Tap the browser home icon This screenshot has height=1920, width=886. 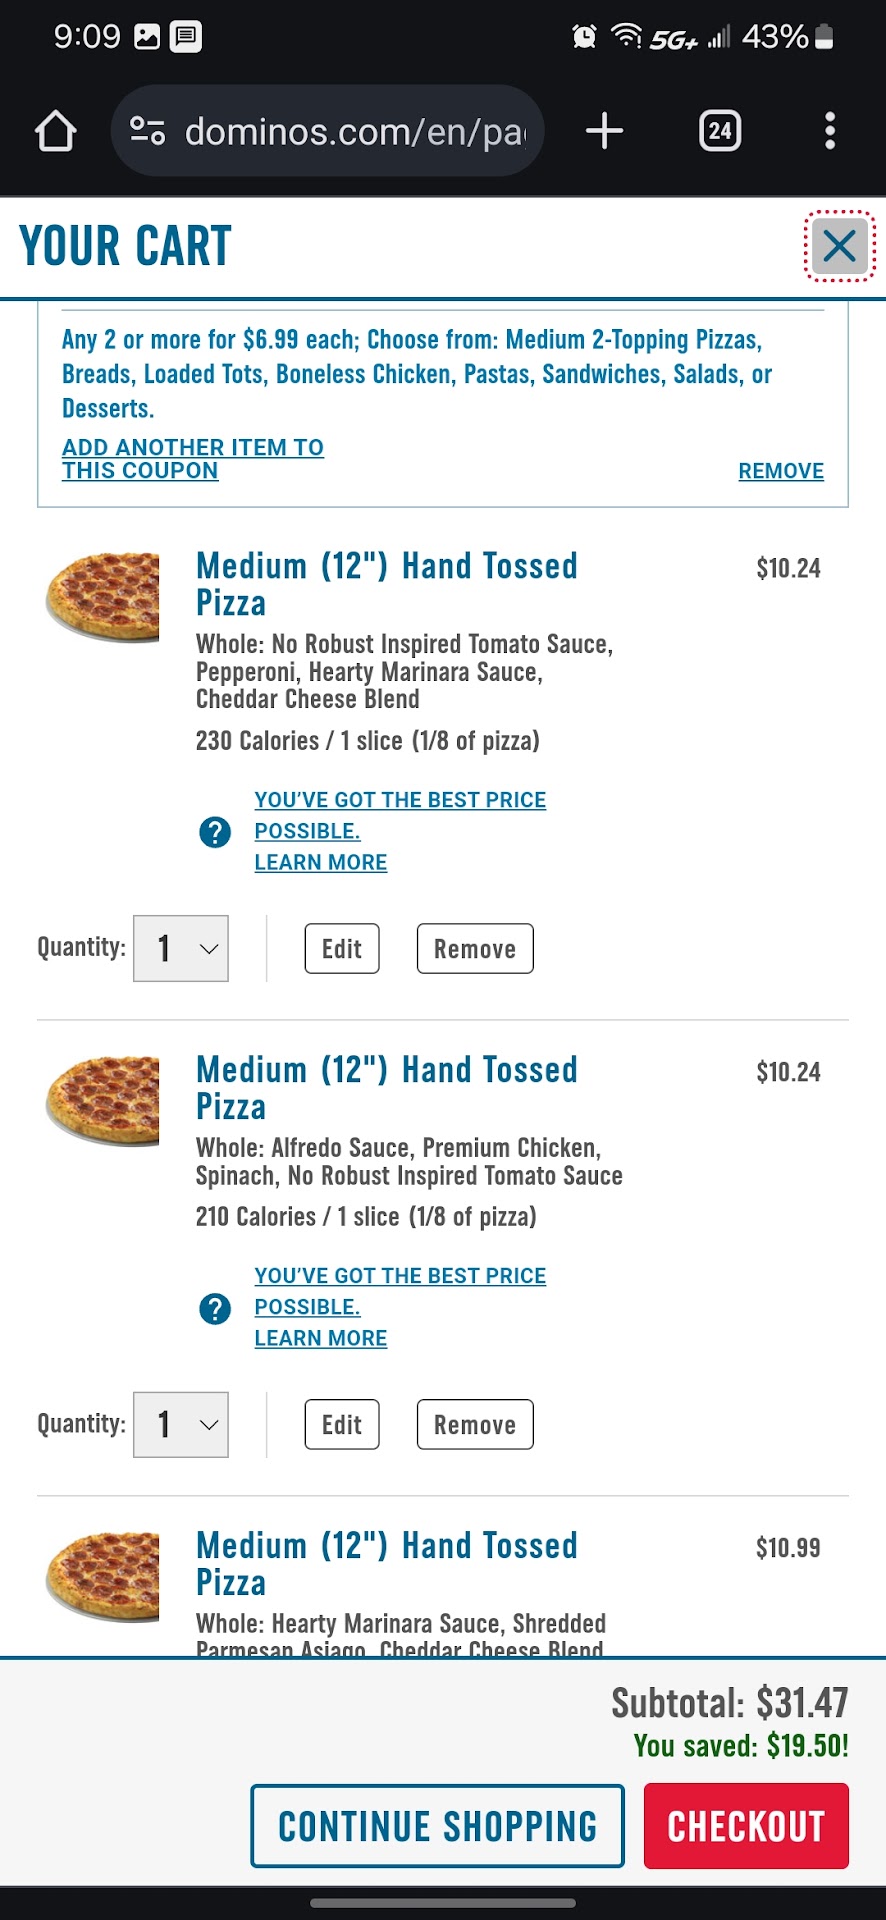click(x=56, y=131)
